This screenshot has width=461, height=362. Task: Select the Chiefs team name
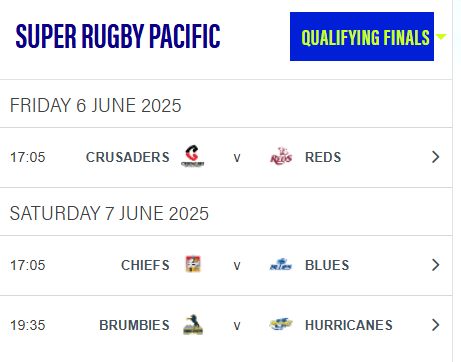(x=145, y=265)
